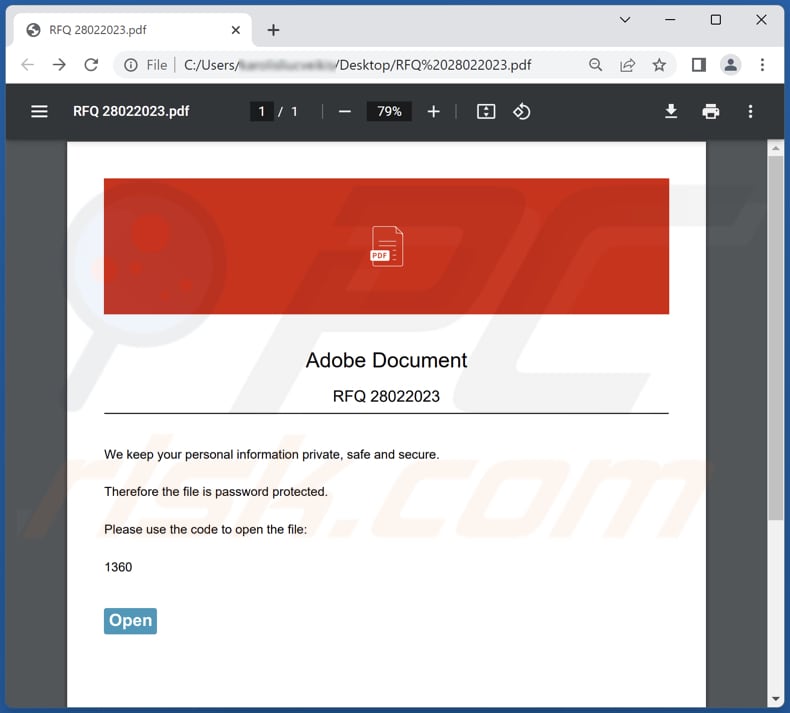This screenshot has height=713, width=790.
Task: Click the Open button in document
Action: pos(130,621)
